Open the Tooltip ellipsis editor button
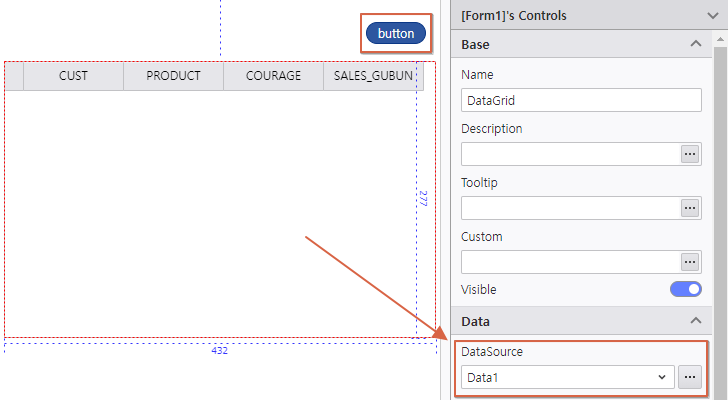The image size is (728, 400). pos(690,208)
